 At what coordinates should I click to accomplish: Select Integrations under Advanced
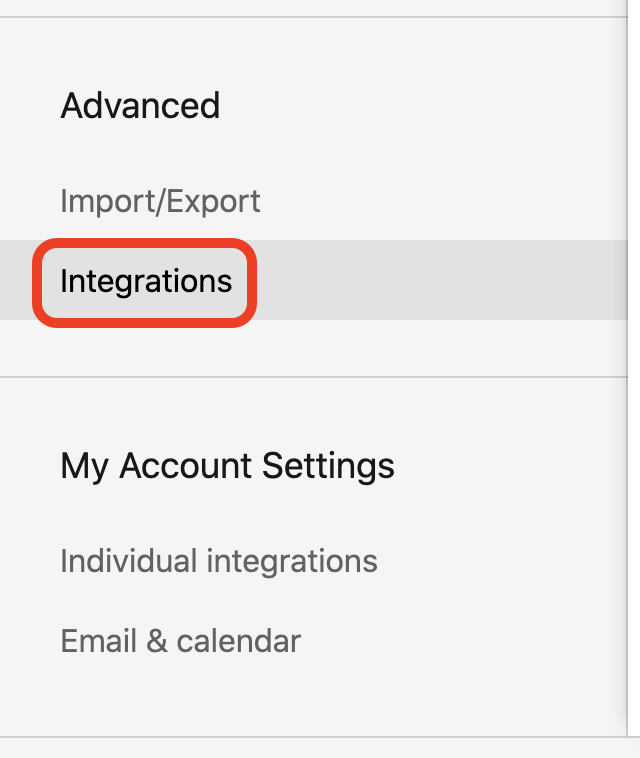(x=146, y=281)
